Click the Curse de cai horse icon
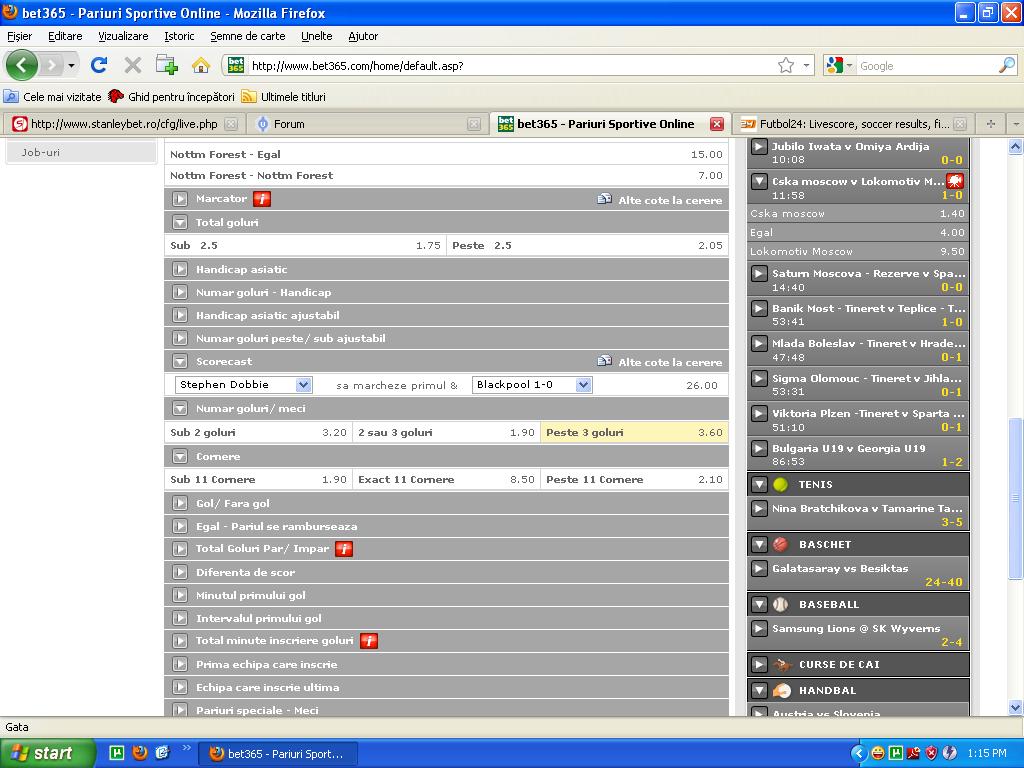1024x768 pixels. (782, 665)
